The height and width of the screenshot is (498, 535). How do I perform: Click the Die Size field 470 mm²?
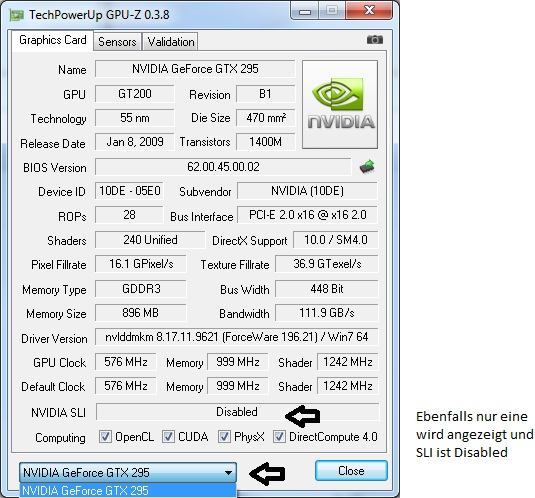point(265,118)
